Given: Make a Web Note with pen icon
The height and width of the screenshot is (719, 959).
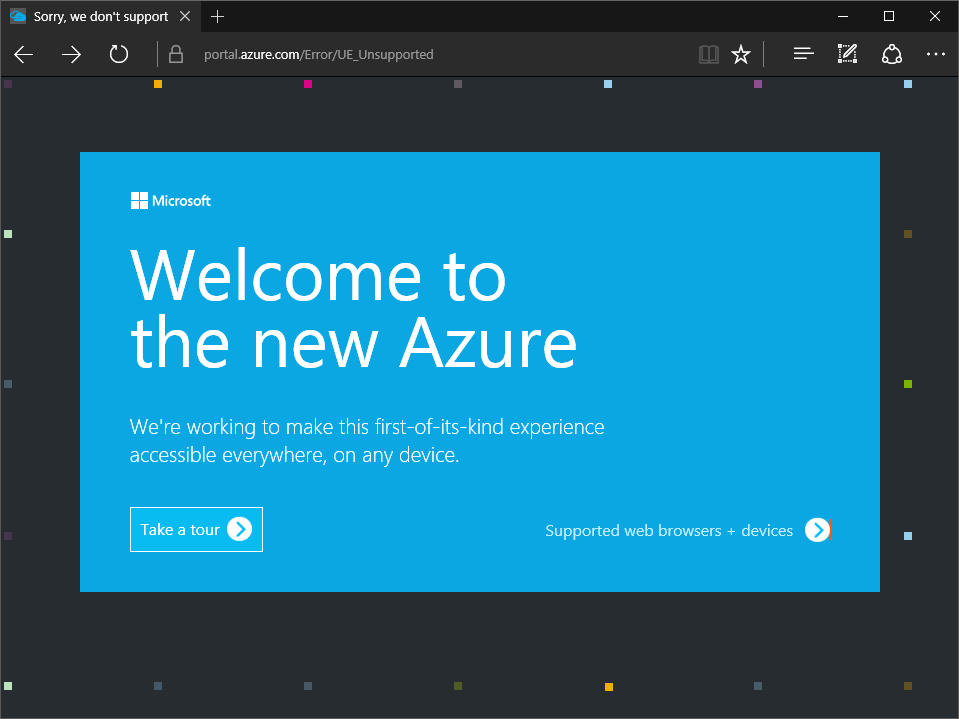Looking at the screenshot, I should [x=847, y=54].
